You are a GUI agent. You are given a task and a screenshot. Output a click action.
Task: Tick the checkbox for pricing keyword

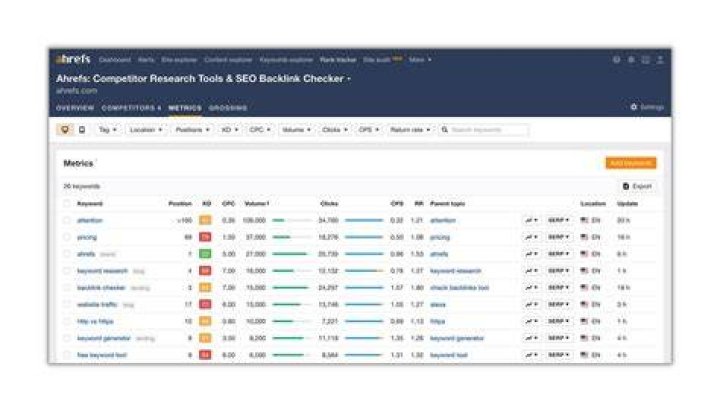(x=67, y=237)
